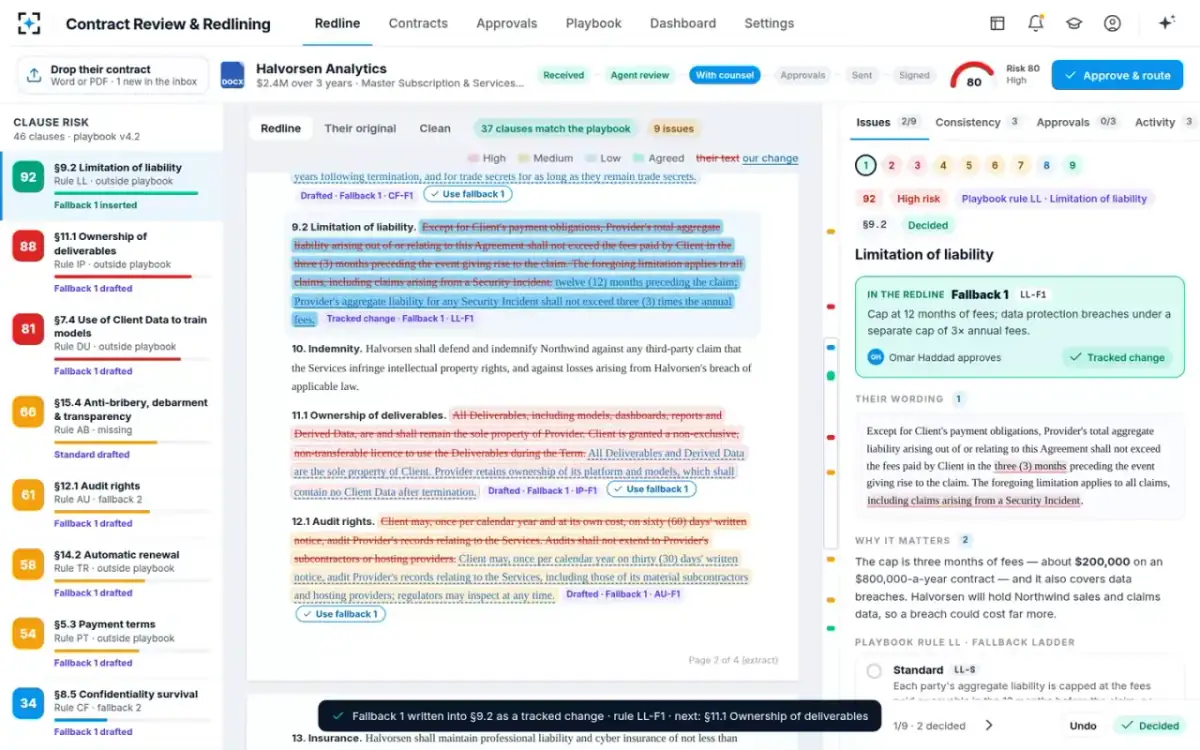Jump to issue 3 circle
The width and height of the screenshot is (1200, 750).
(918, 166)
